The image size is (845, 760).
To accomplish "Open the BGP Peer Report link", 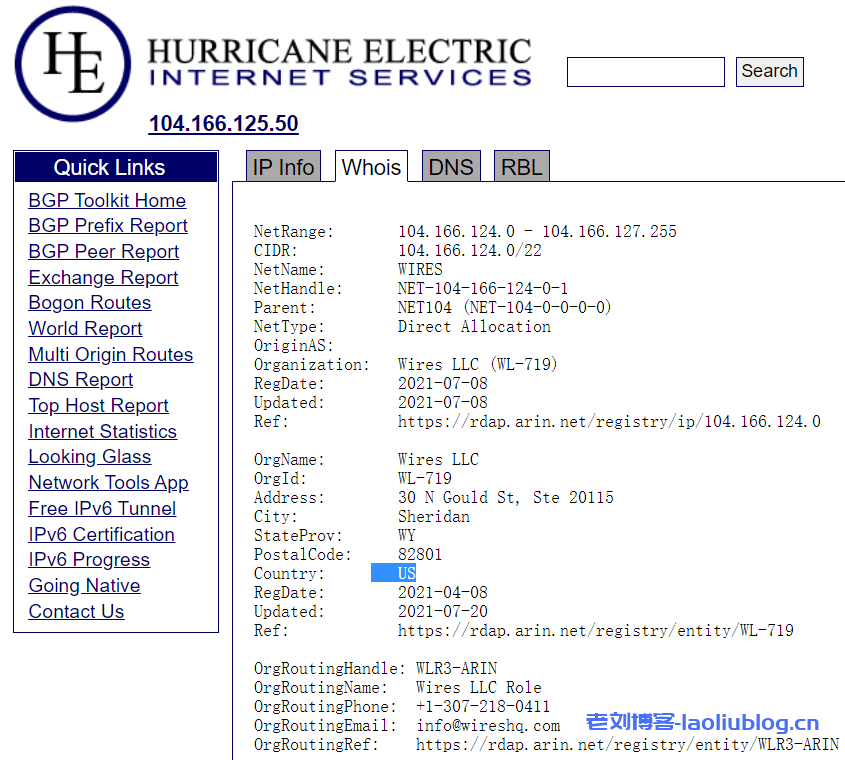I will click(104, 252).
